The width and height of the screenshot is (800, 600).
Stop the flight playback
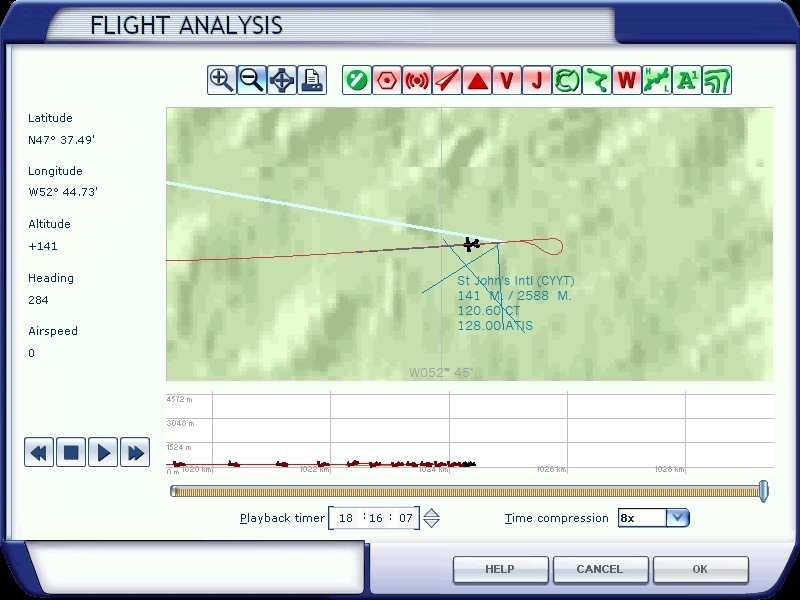click(71, 452)
